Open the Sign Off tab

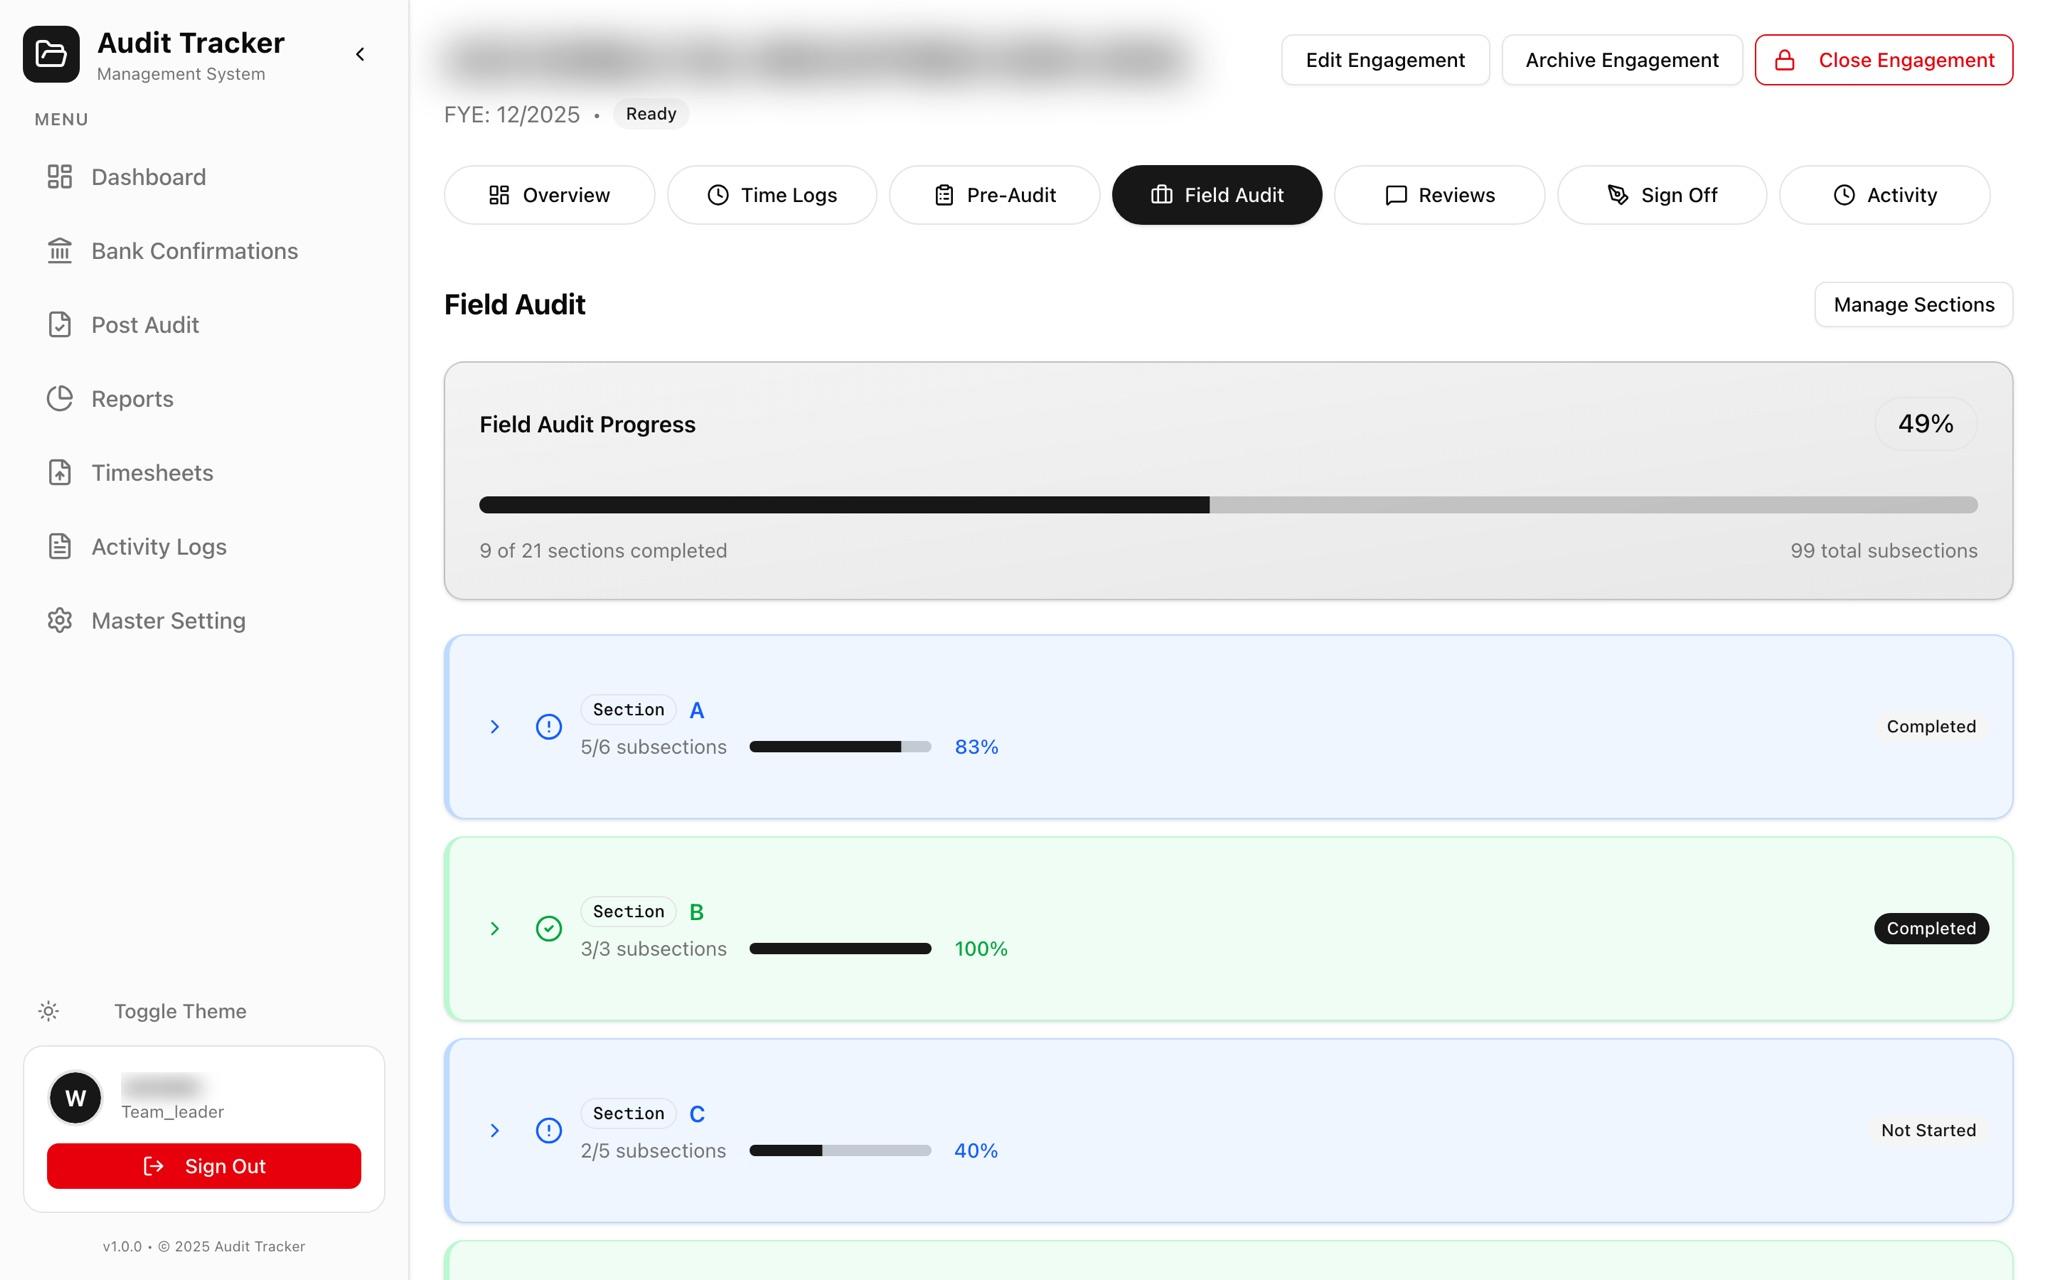pos(1662,195)
